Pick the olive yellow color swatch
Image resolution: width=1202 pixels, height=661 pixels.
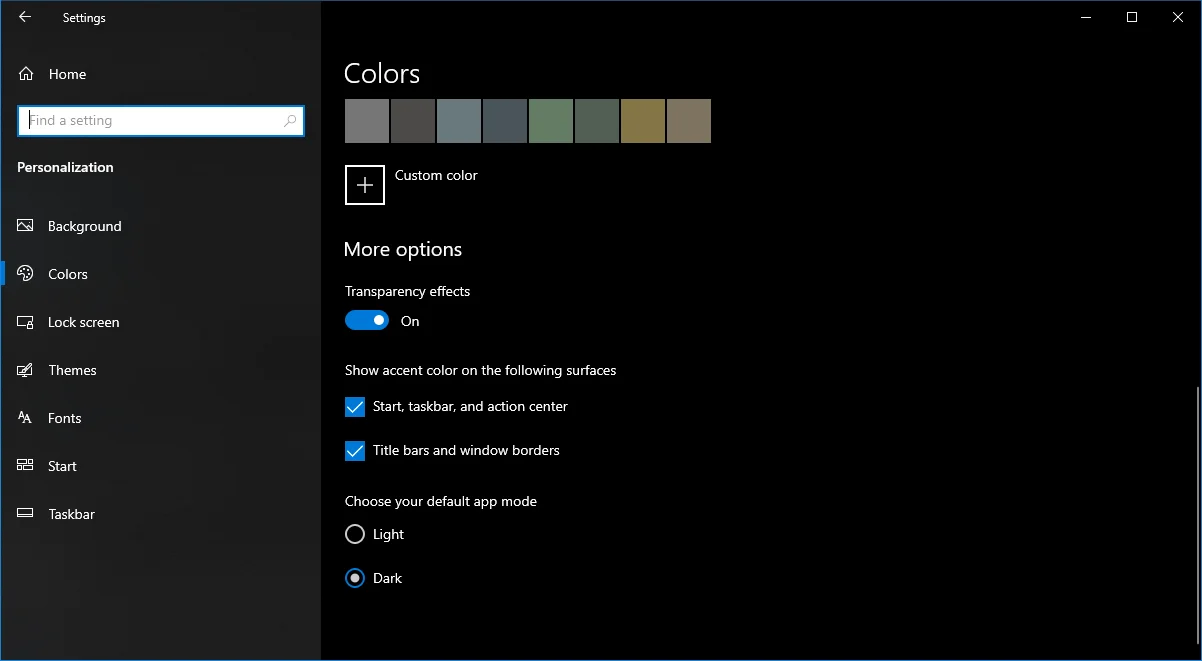[642, 121]
